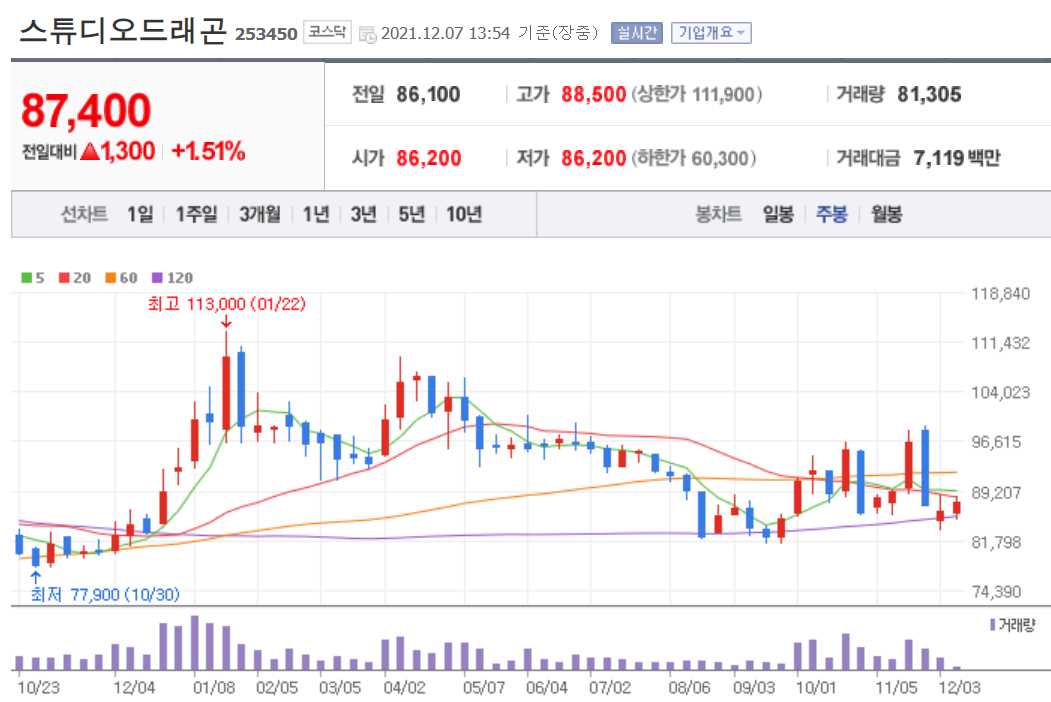Click the red 20 moving average legend
This screenshot has width=1051, height=702.
point(74,278)
